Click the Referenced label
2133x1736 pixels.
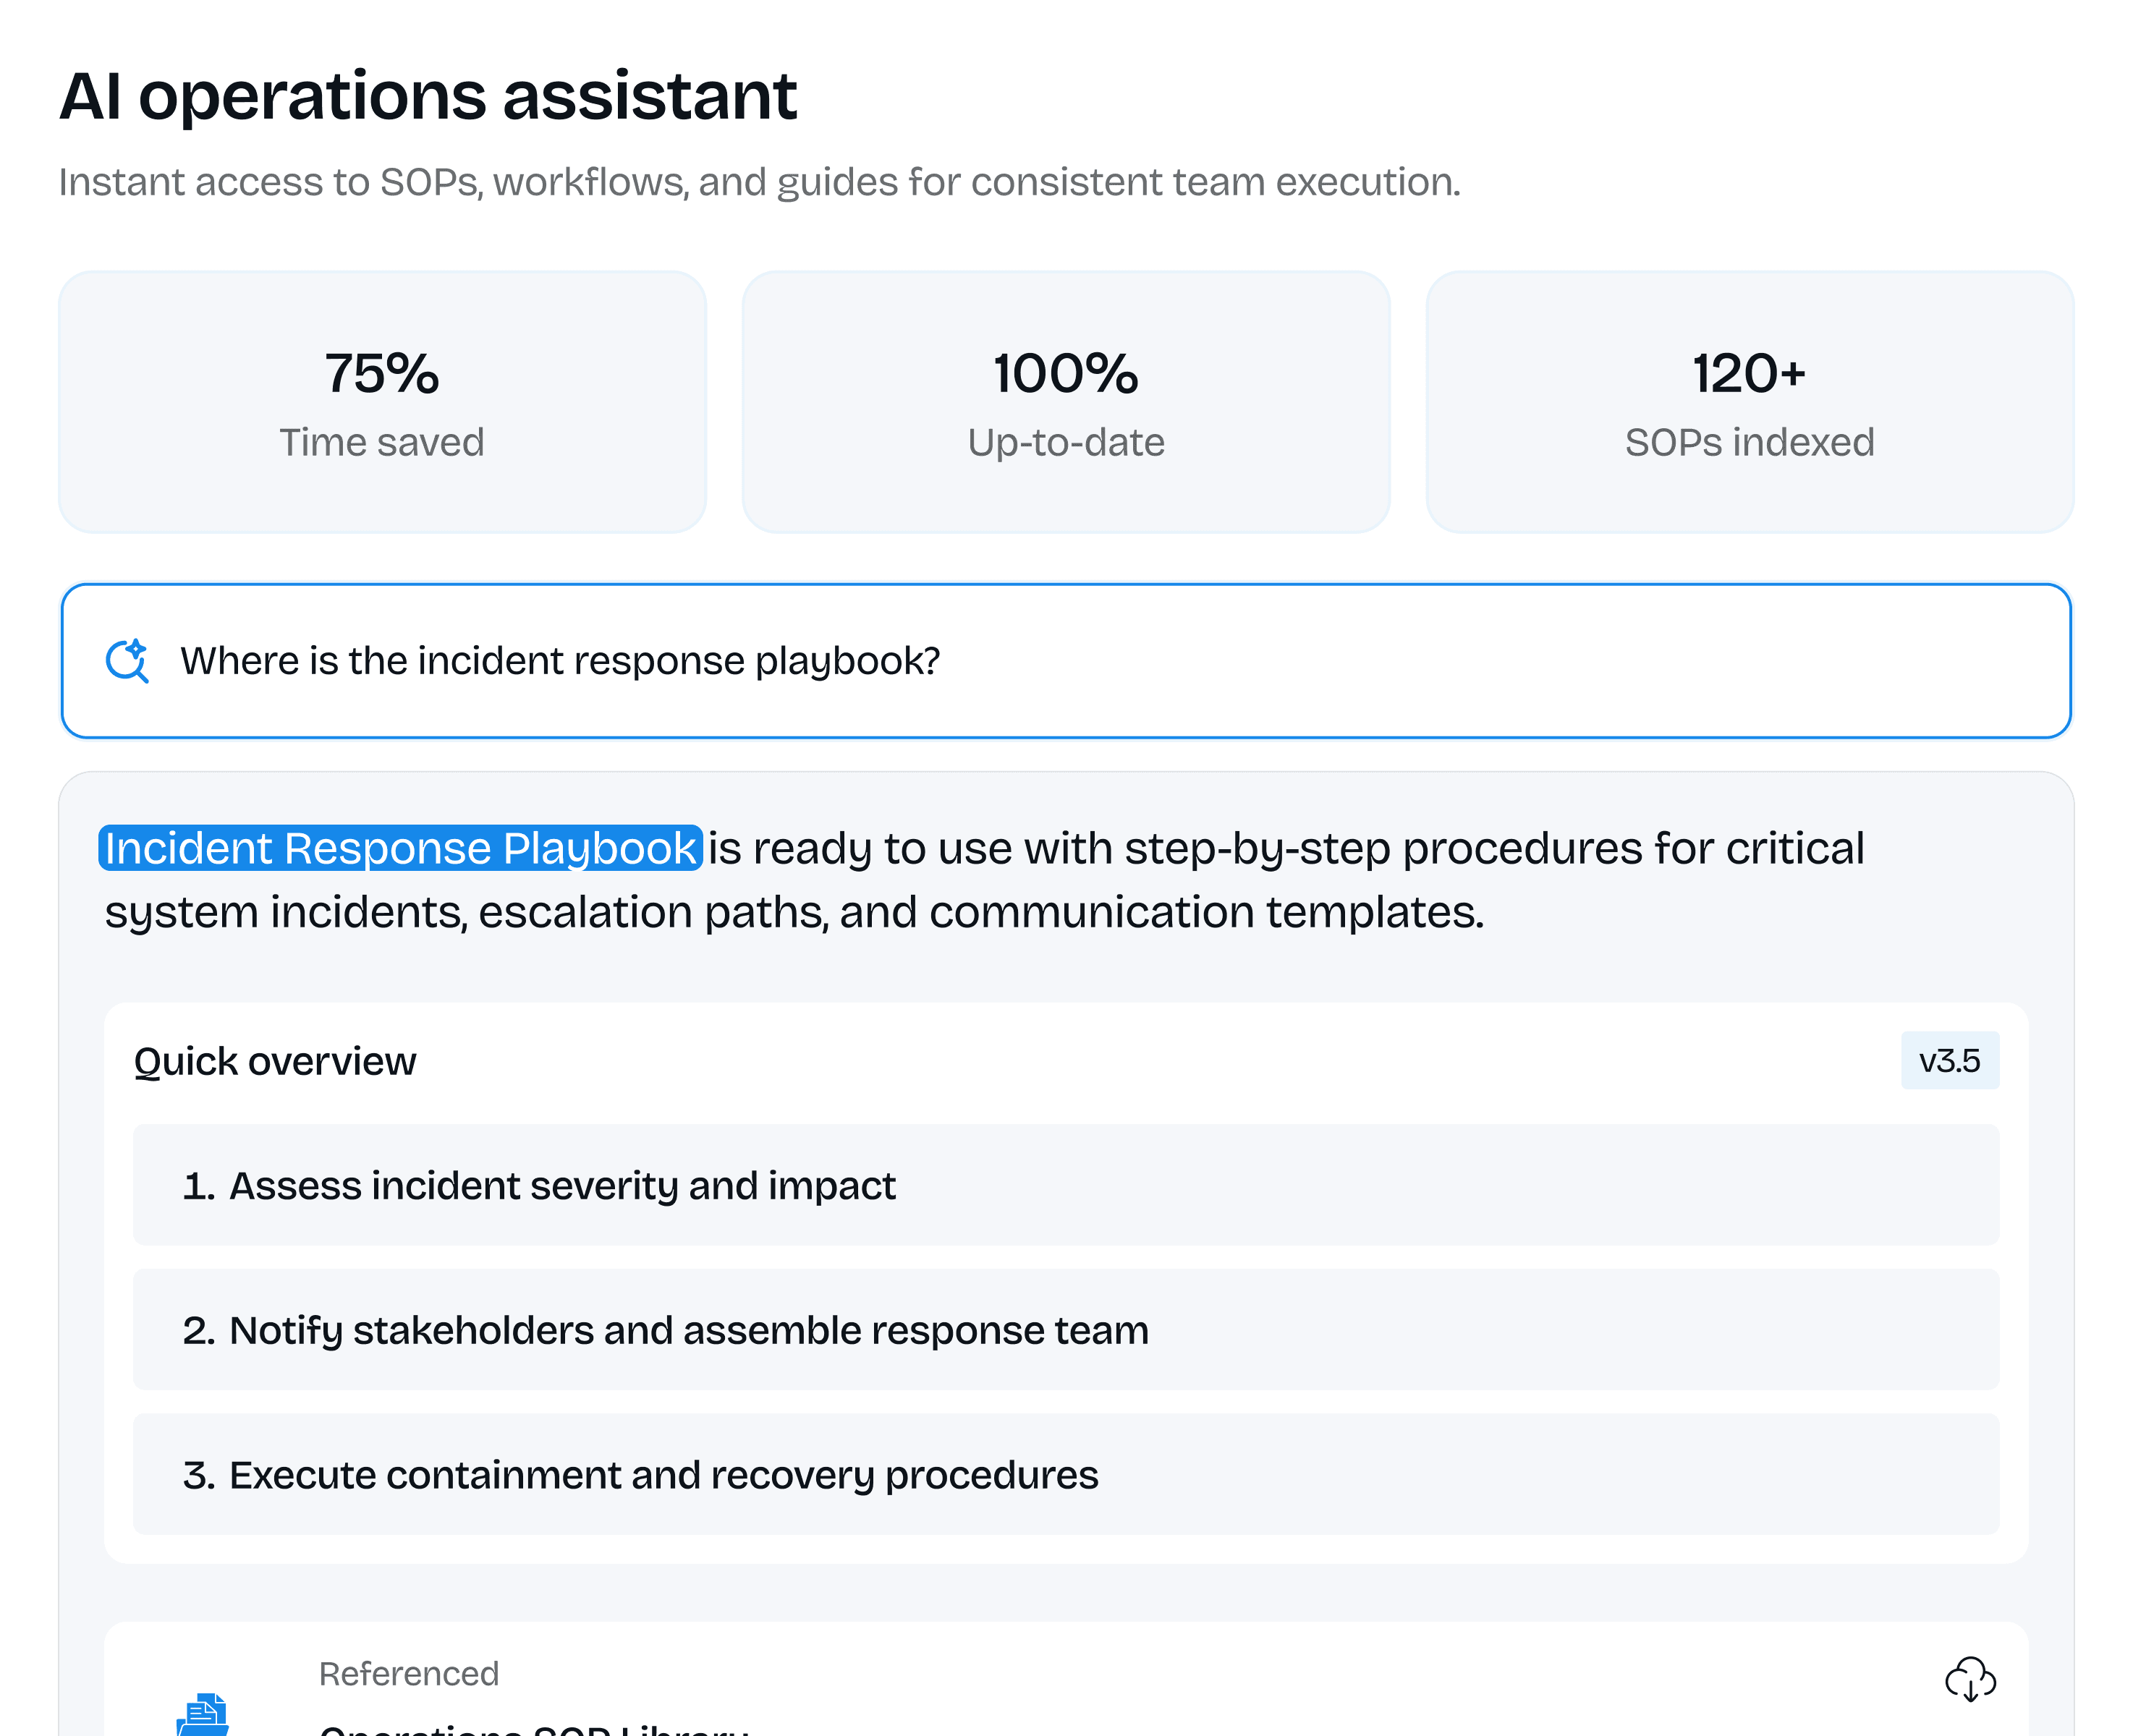(x=408, y=1673)
